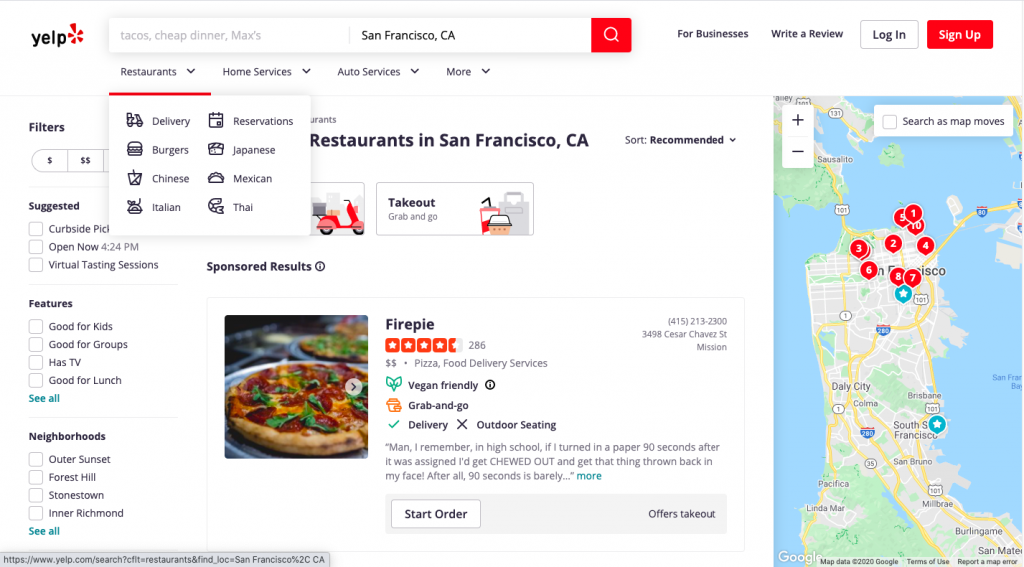
Task: Click the Yelp logo
Action: pyautogui.click(x=58, y=36)
